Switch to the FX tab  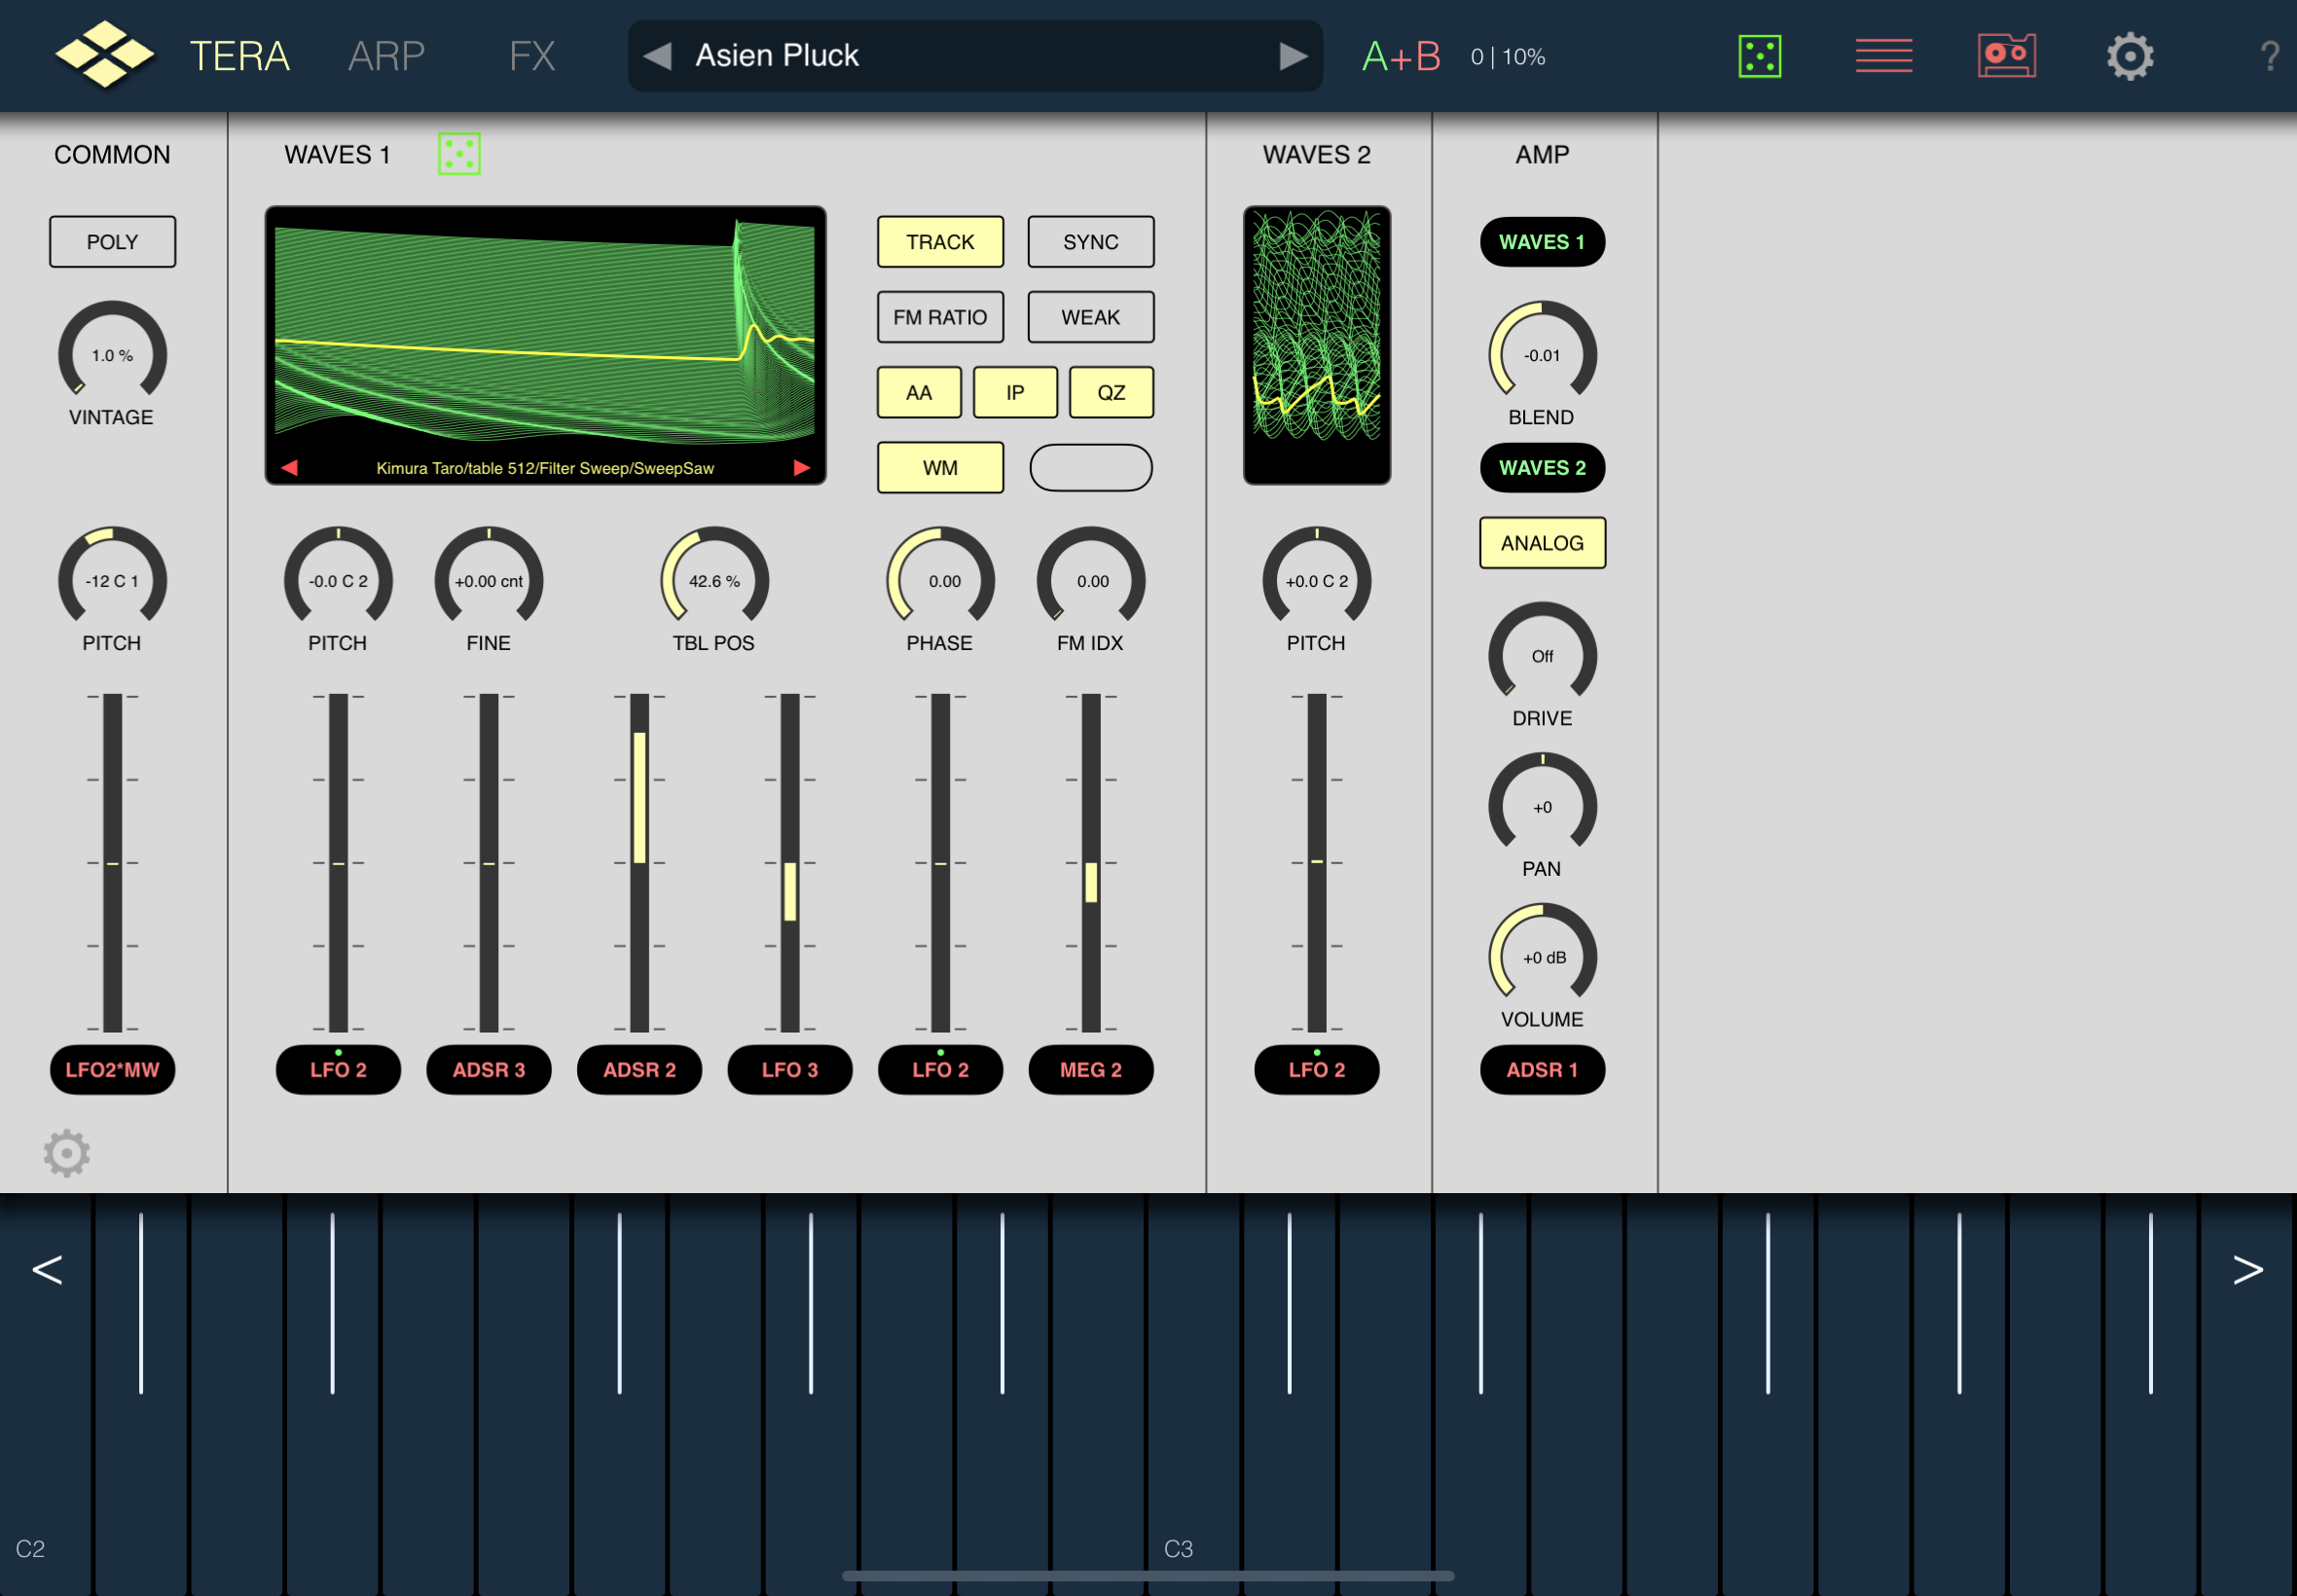[x=532, y=56]
